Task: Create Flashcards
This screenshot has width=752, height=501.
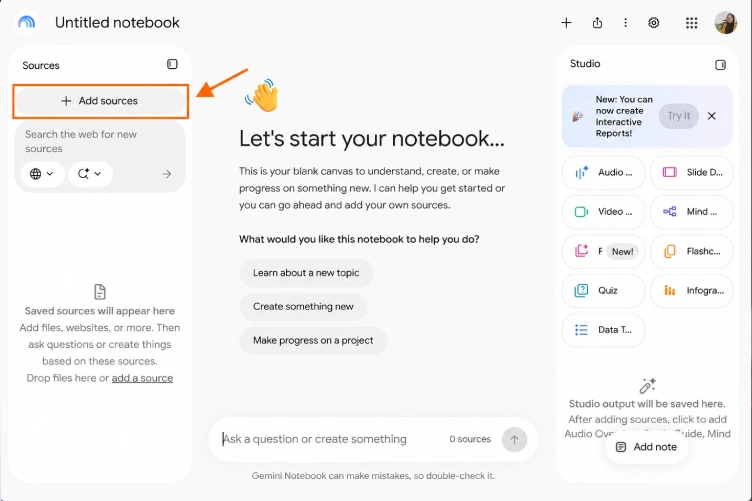Action: point(692,251)
